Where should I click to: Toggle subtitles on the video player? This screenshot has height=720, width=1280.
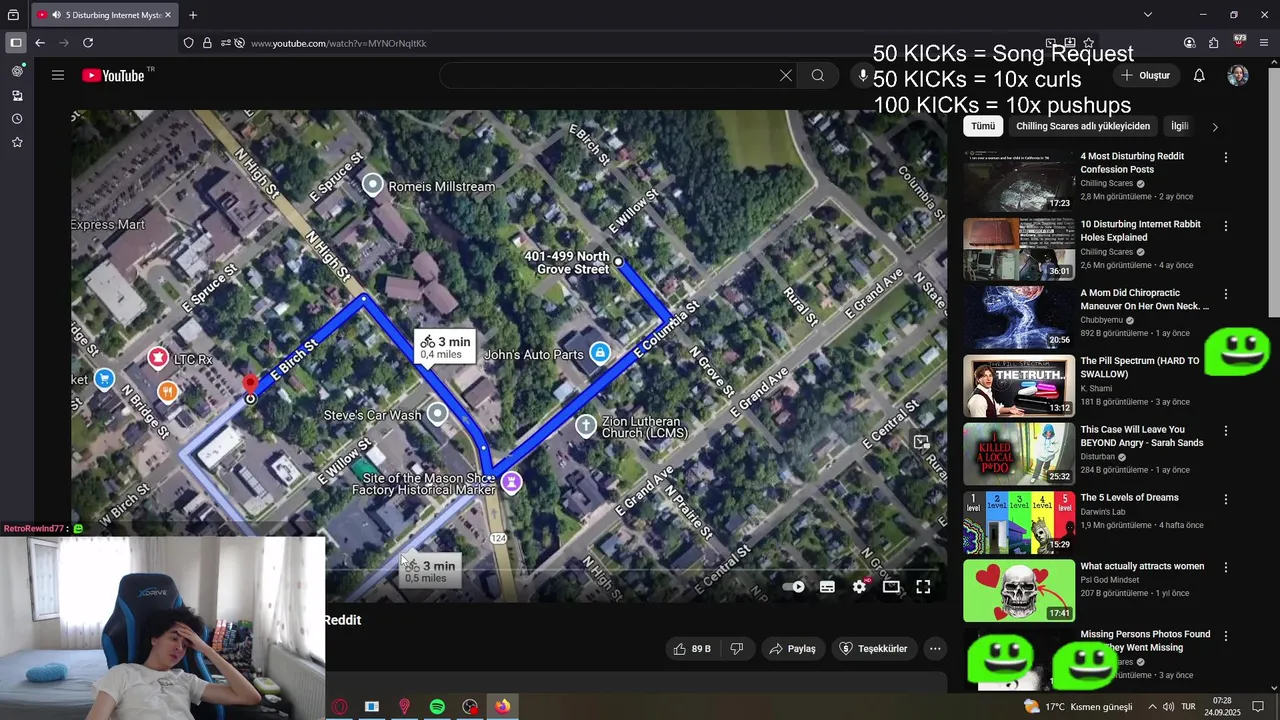click(827, 587)
